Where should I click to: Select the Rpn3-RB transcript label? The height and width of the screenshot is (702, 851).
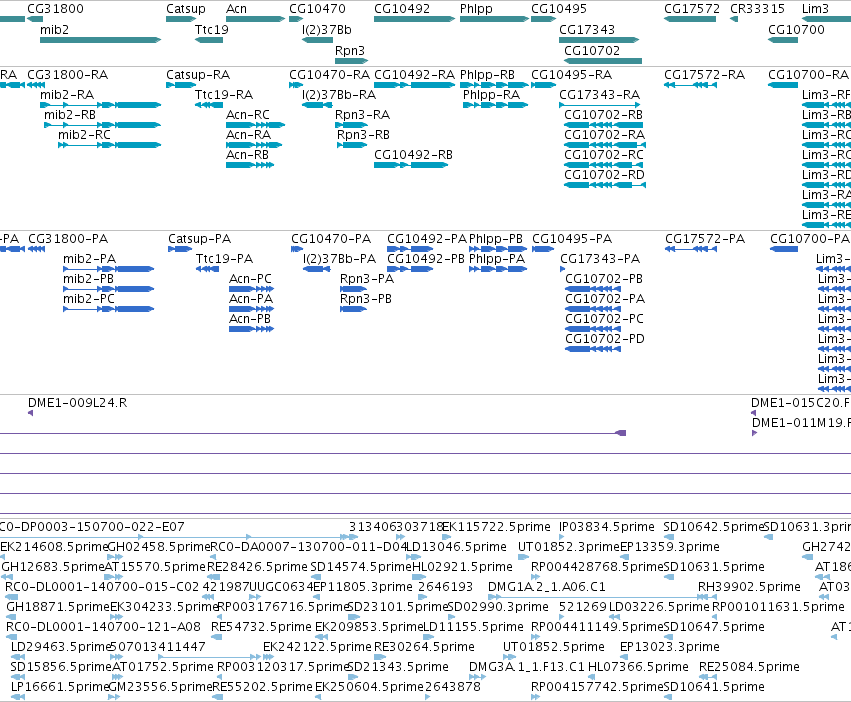(363, 135)
